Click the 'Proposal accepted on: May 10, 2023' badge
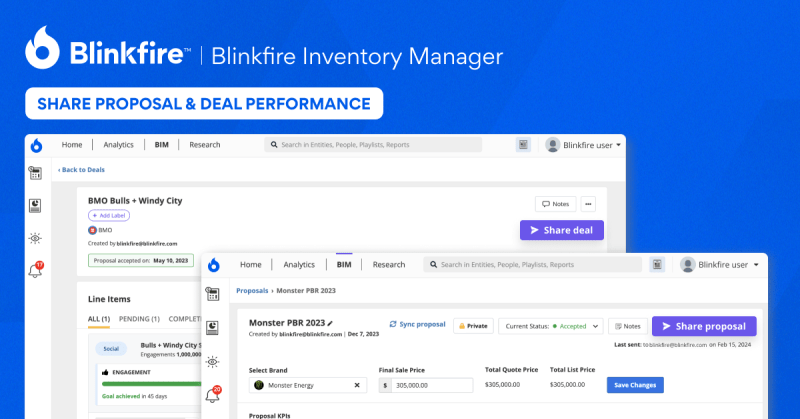This screenshot has width=800, height=419. pyautogui.click(x=141, y=261)
